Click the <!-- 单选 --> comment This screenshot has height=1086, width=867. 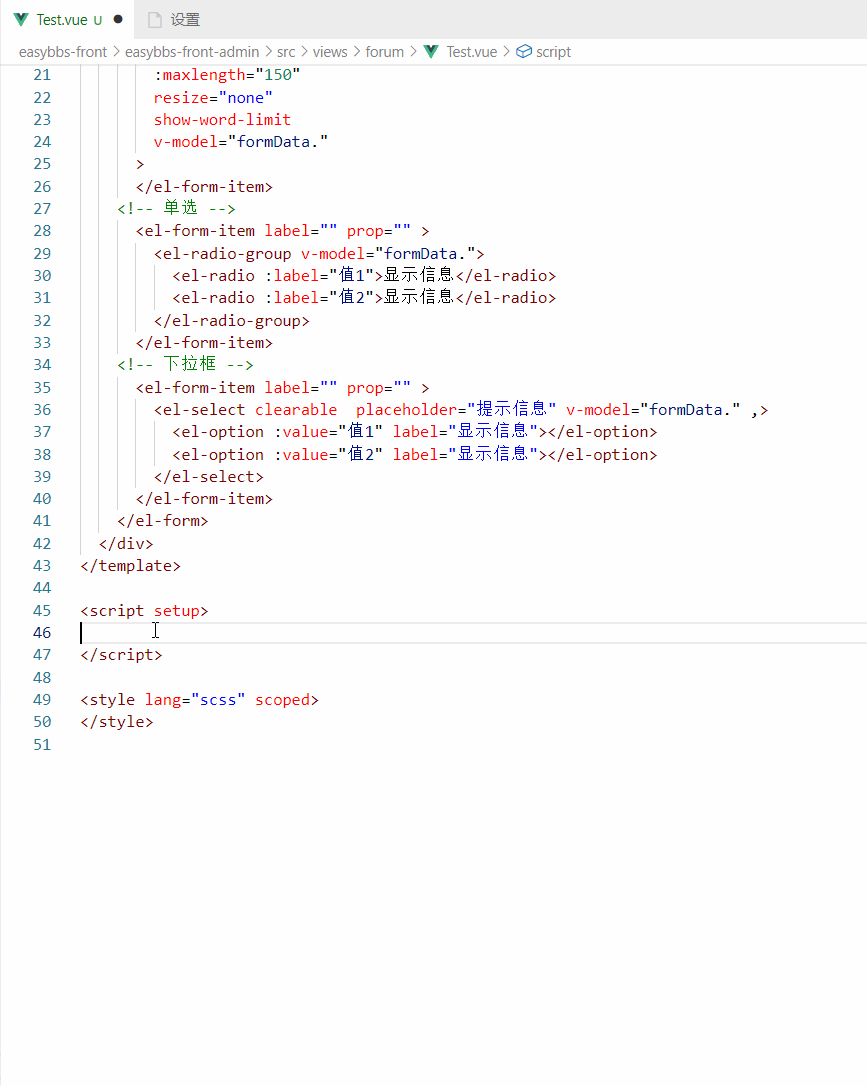click(x=177, y=208)
